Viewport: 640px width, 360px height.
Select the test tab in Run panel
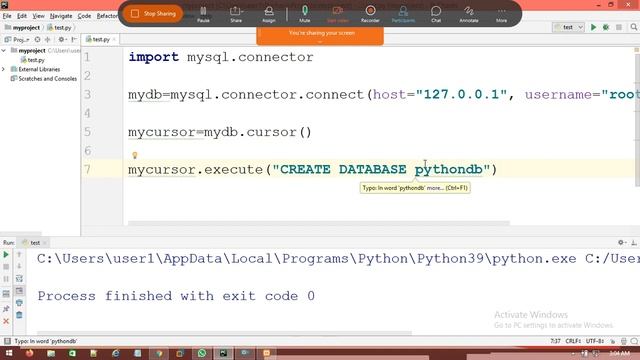coord(32,243)
